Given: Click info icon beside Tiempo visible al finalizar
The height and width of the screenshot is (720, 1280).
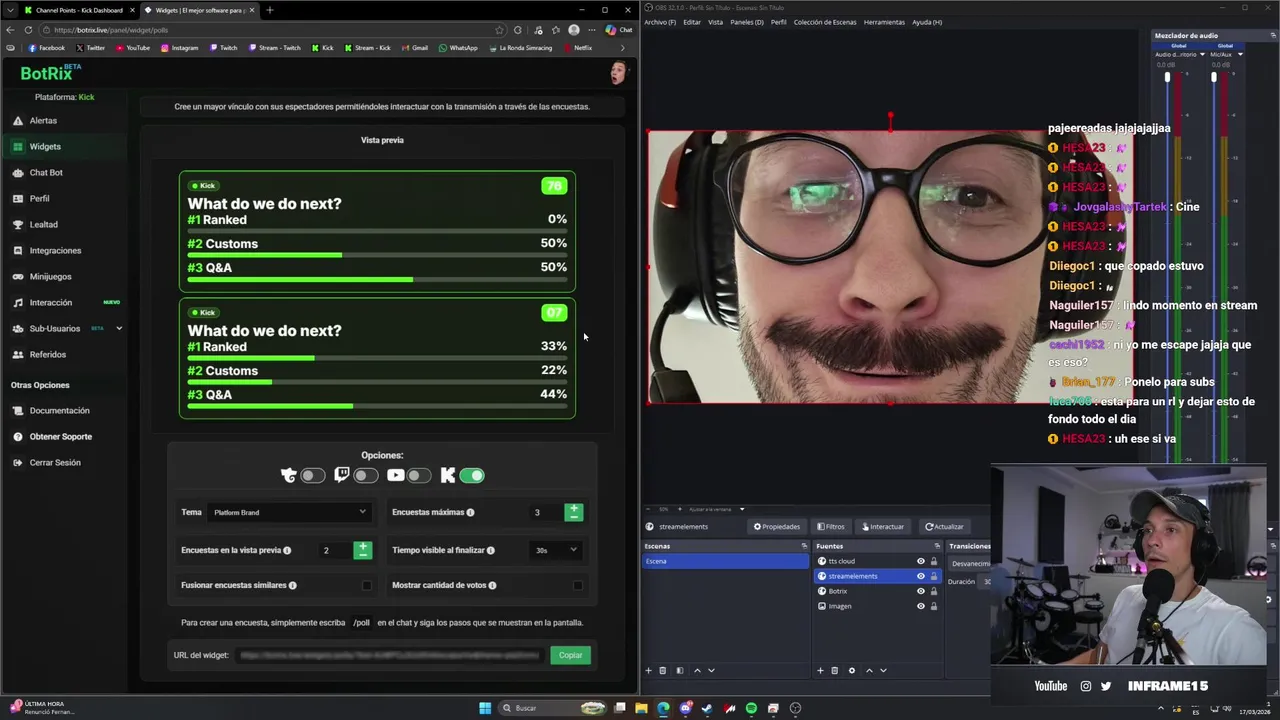Looking at the screenshot, I should coord(490,550).
